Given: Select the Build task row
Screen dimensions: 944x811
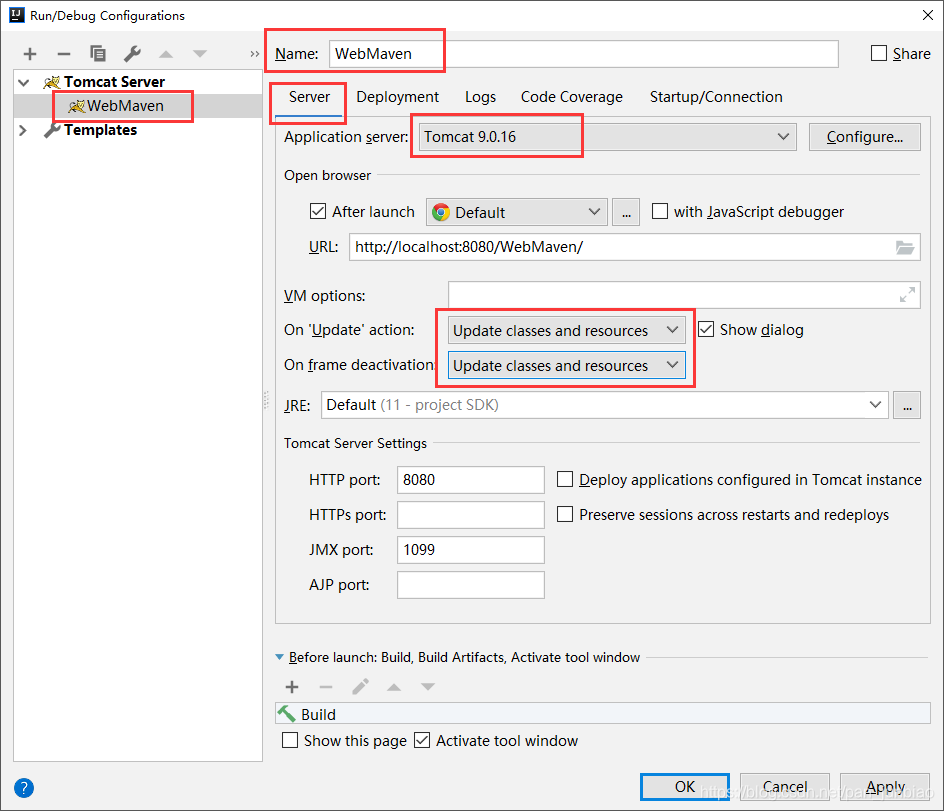Looking at the screenshot, I should [603, 714].
